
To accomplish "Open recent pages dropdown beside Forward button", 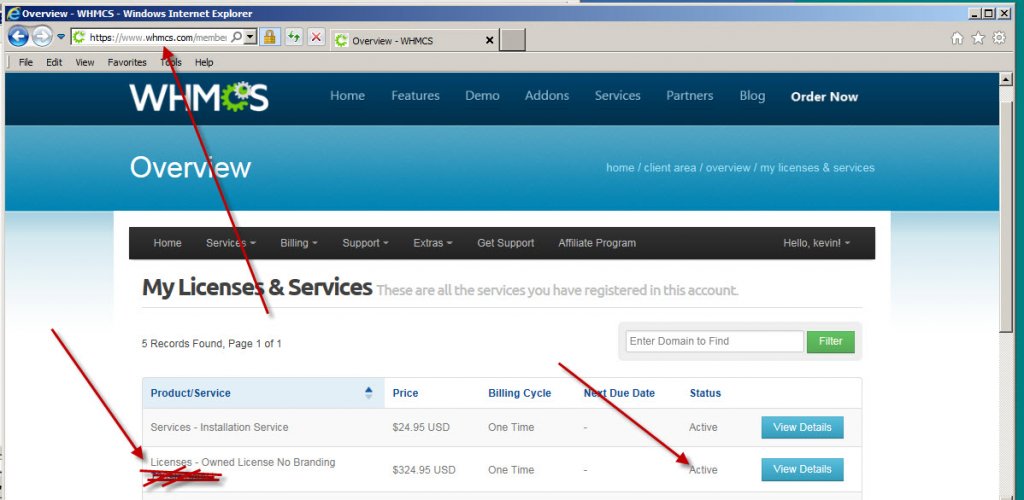I will click(61, 37).
